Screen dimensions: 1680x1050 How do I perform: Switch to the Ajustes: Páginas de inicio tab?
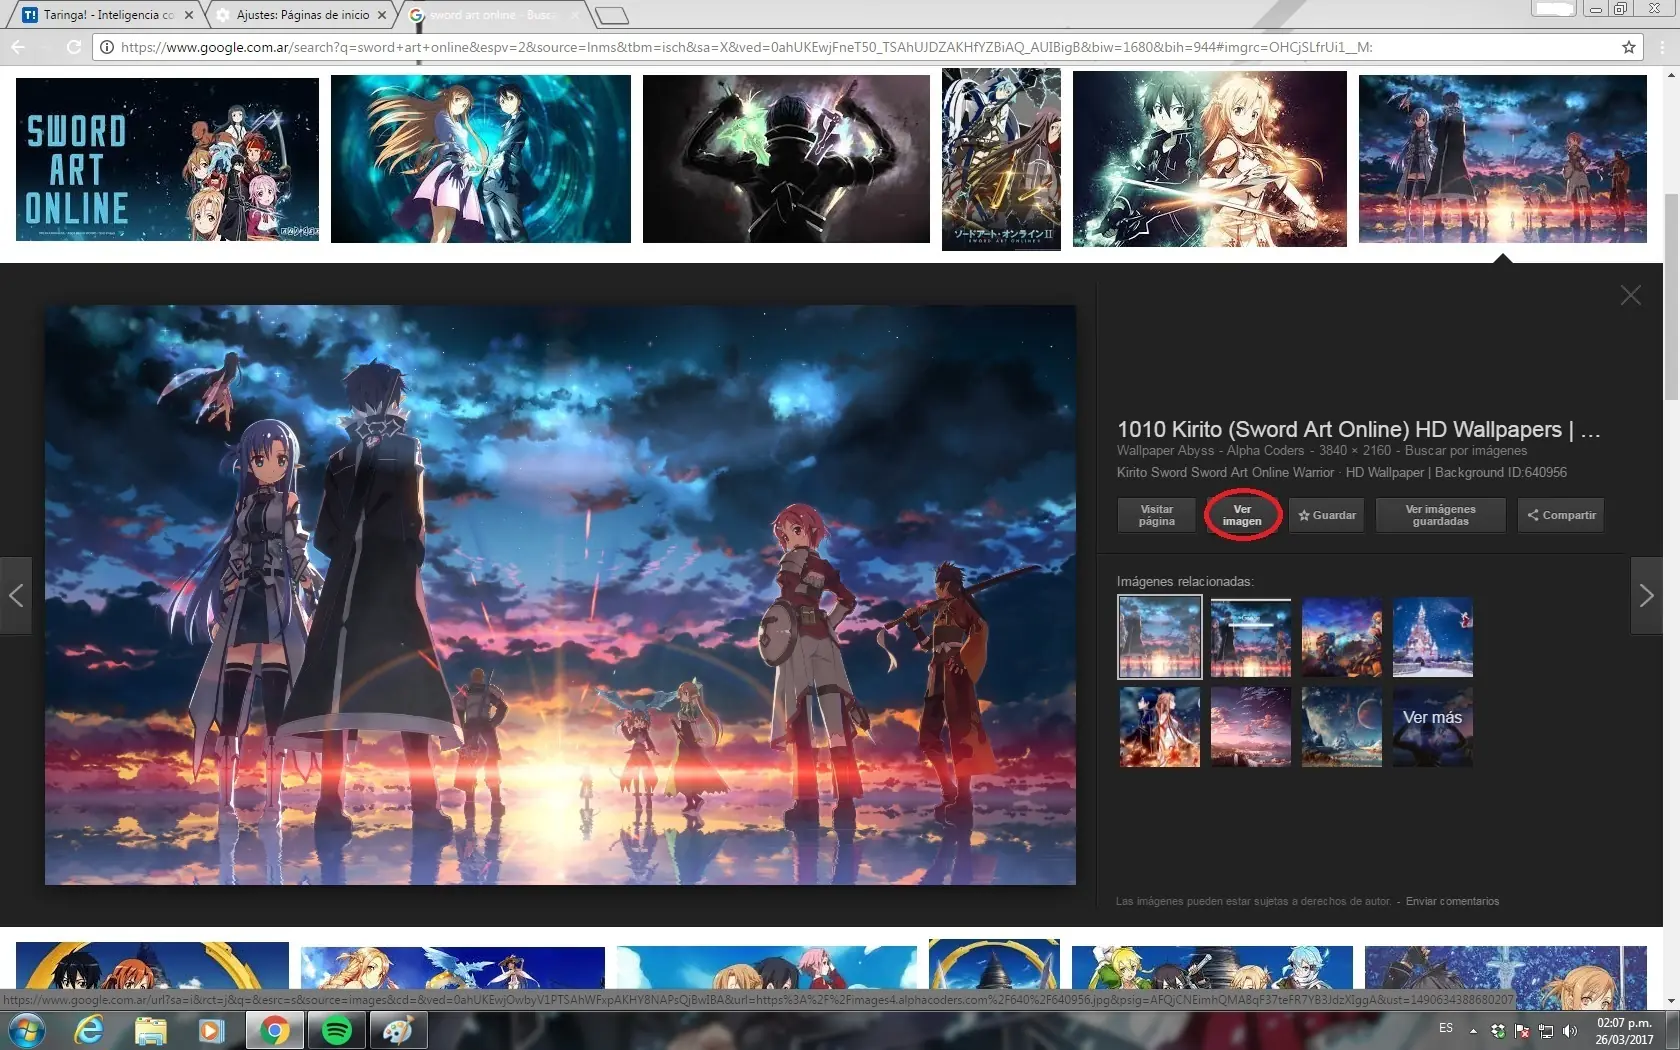(x=302, y=15)
